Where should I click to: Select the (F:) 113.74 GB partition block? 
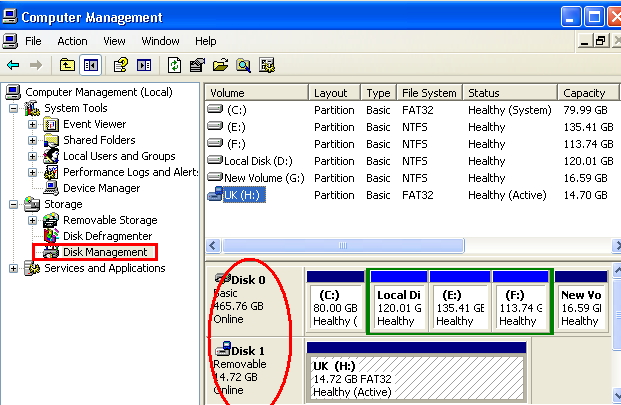pyautogui.click(x=521, y=301)
